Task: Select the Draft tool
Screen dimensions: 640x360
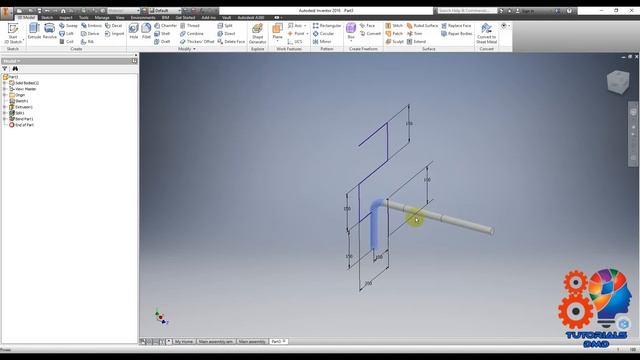Action: pyautogui.click(x=162, y=42)
